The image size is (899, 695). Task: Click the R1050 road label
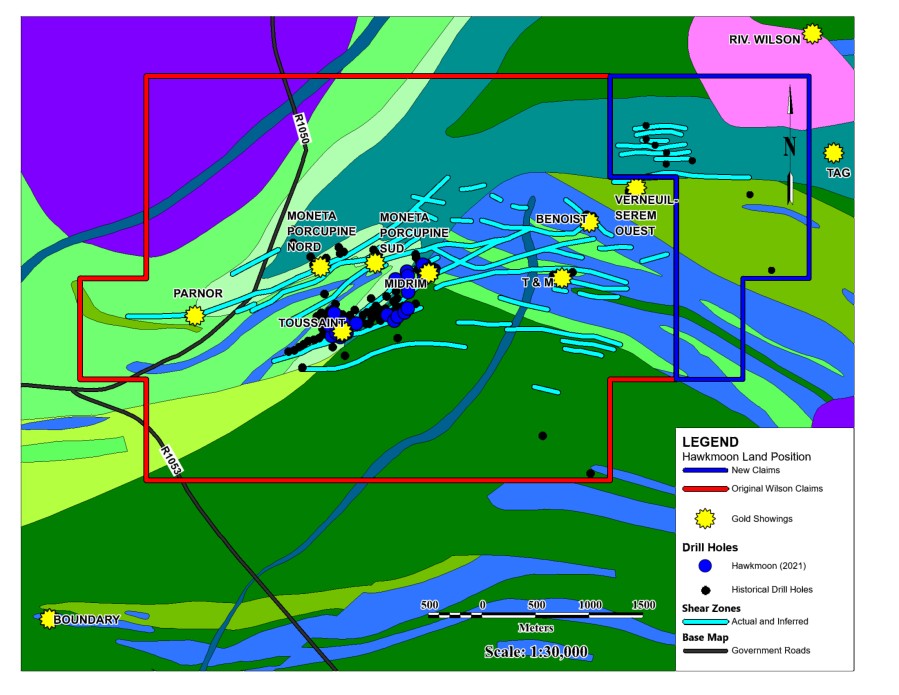[302, 128]
